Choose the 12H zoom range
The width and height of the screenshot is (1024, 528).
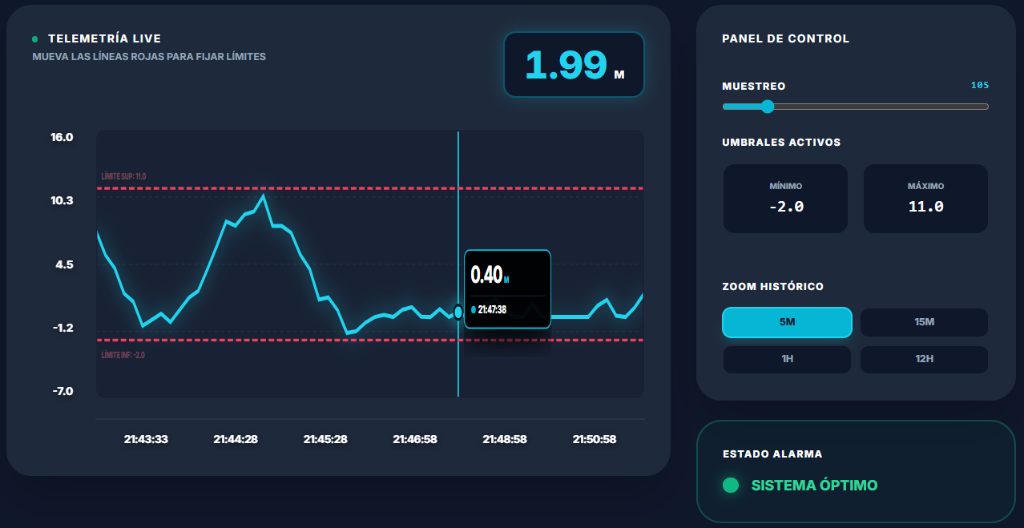coord(924,359)
